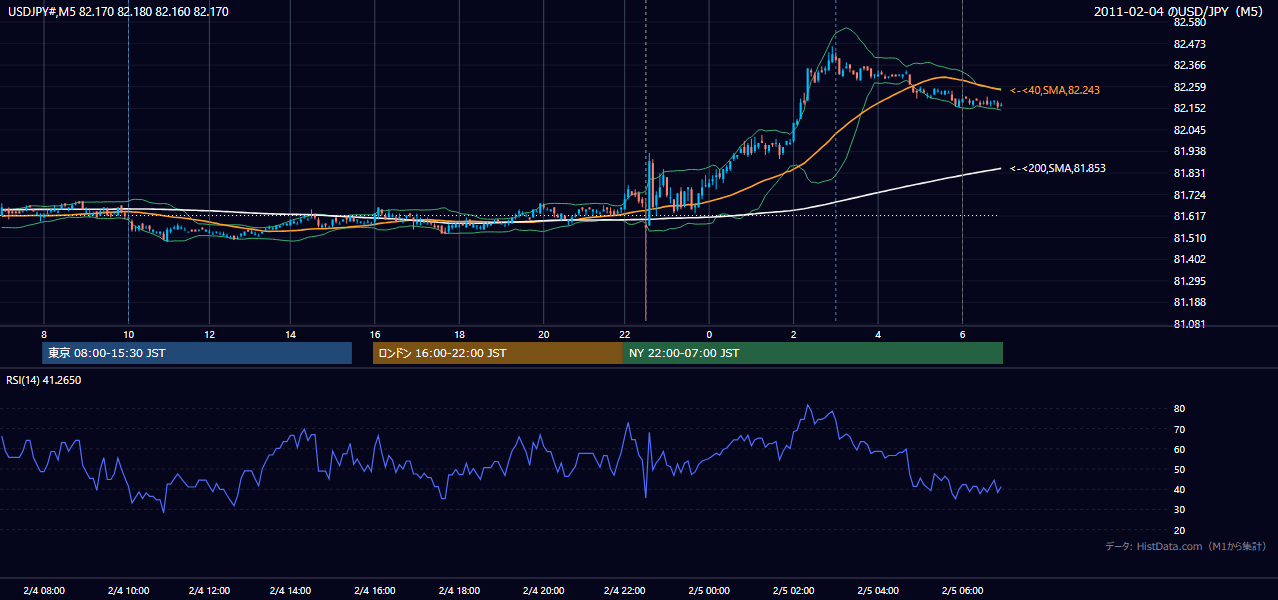This screenshot has height=600, width=1278.
Task: Click price axis label 81.295
Action: (1189, 281)
